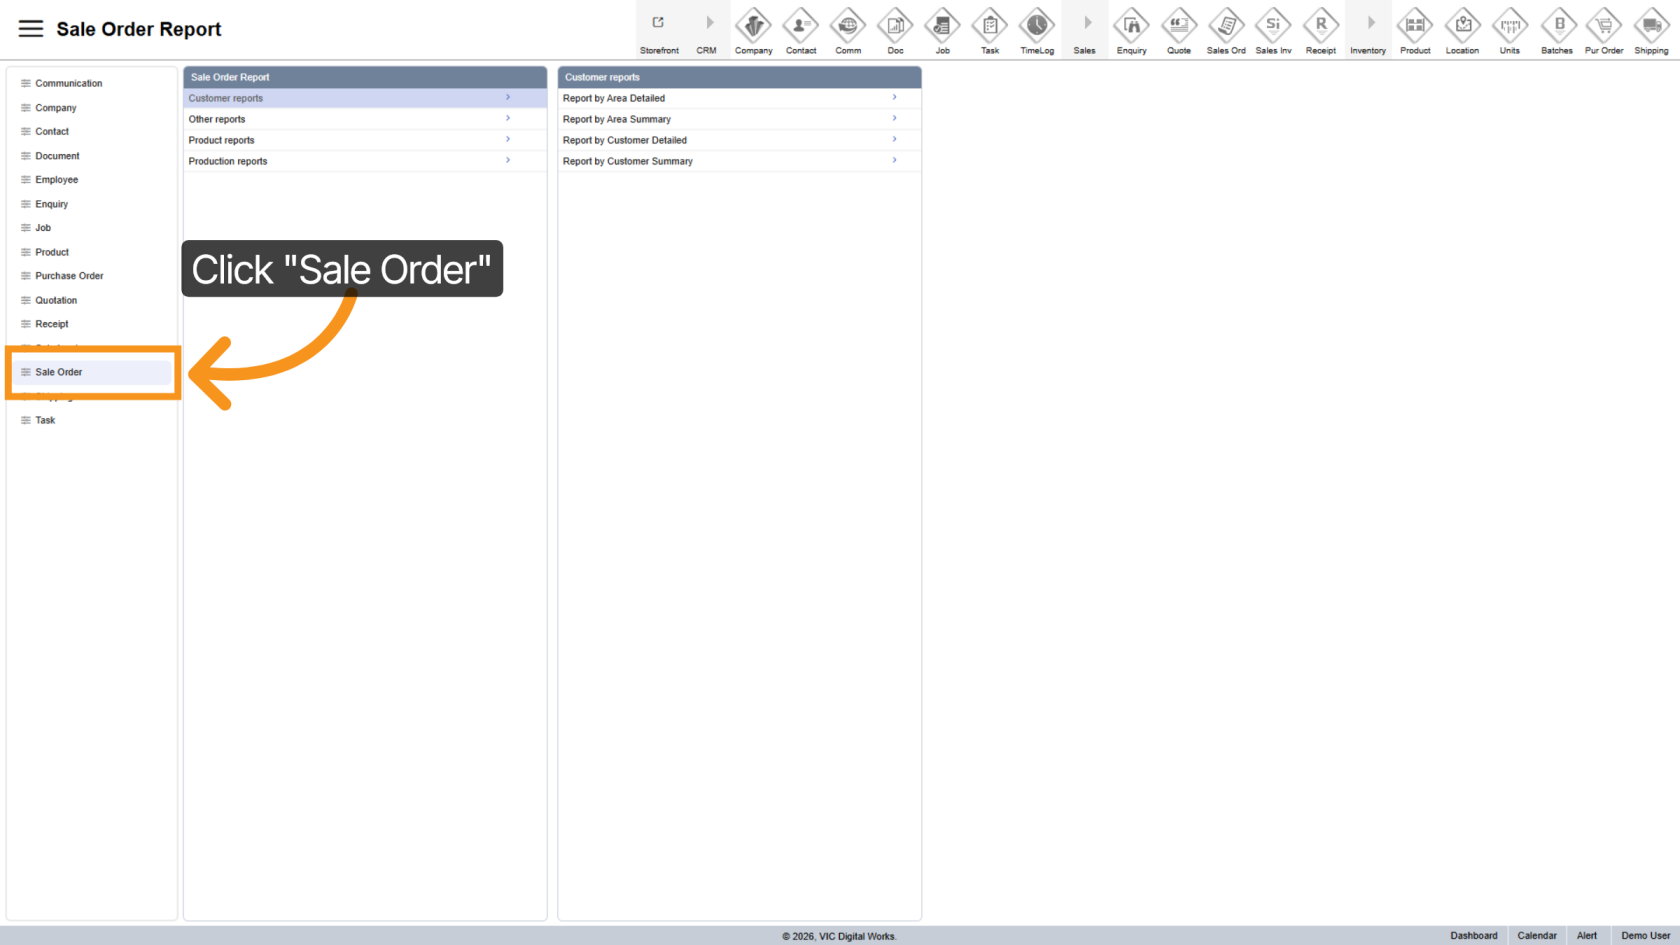The height and width of the screenshot is (945, 1680).
Task: Click the Customer reports panel header
Action: pyautogui.click(x=739, y=77)
